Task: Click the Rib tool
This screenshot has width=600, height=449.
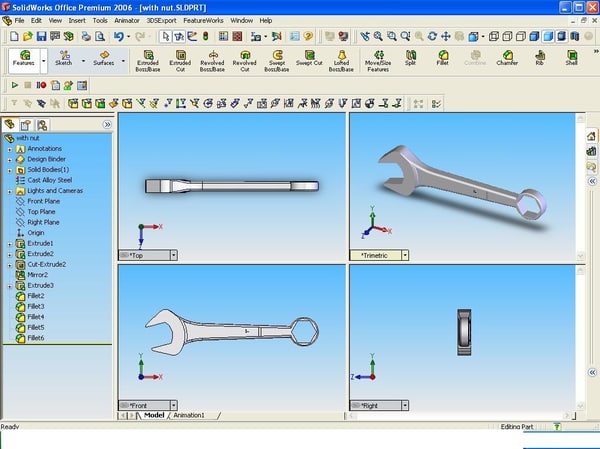Action: click(540, 58)
